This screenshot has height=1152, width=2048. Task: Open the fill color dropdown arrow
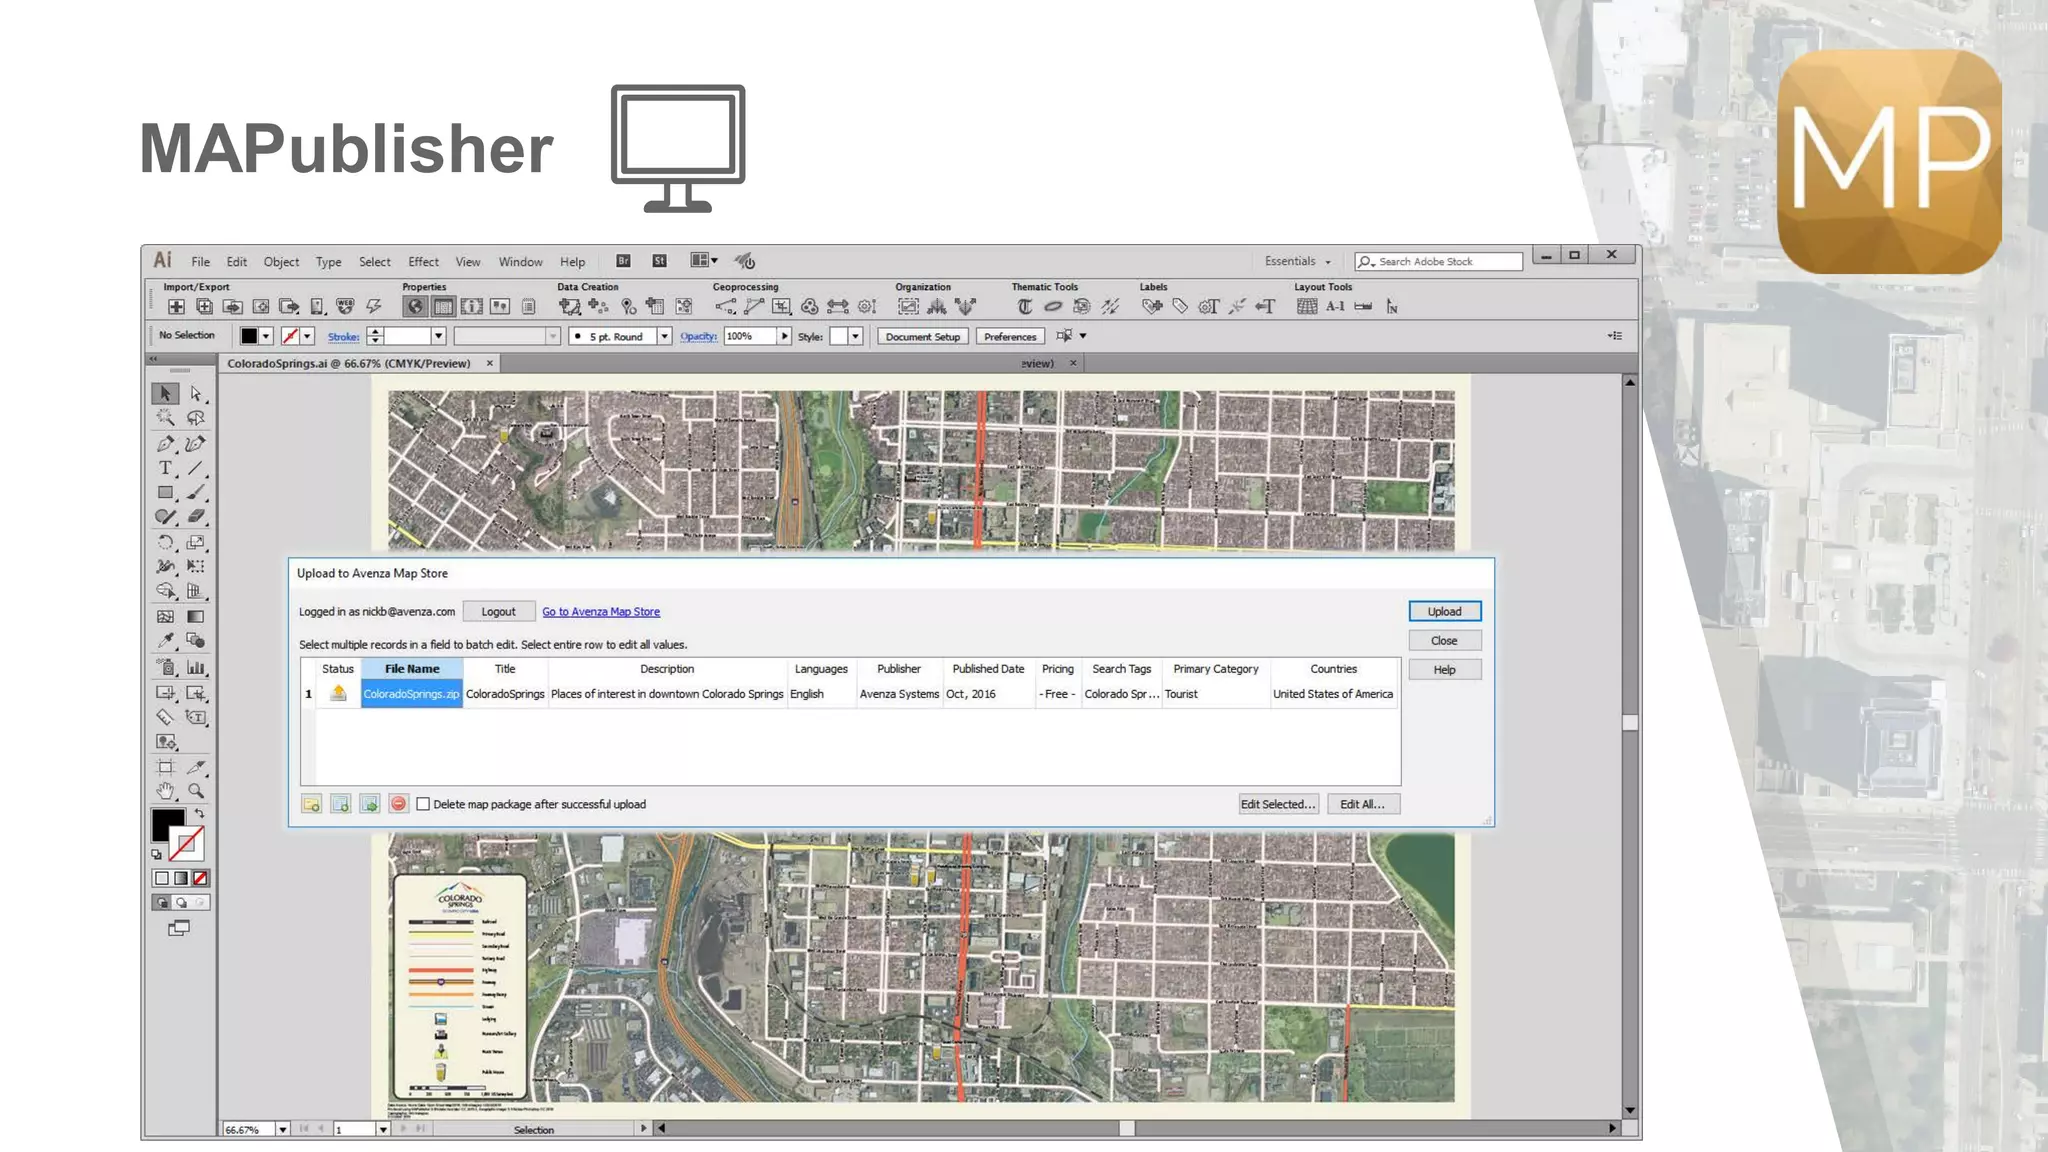click(266, 337)
